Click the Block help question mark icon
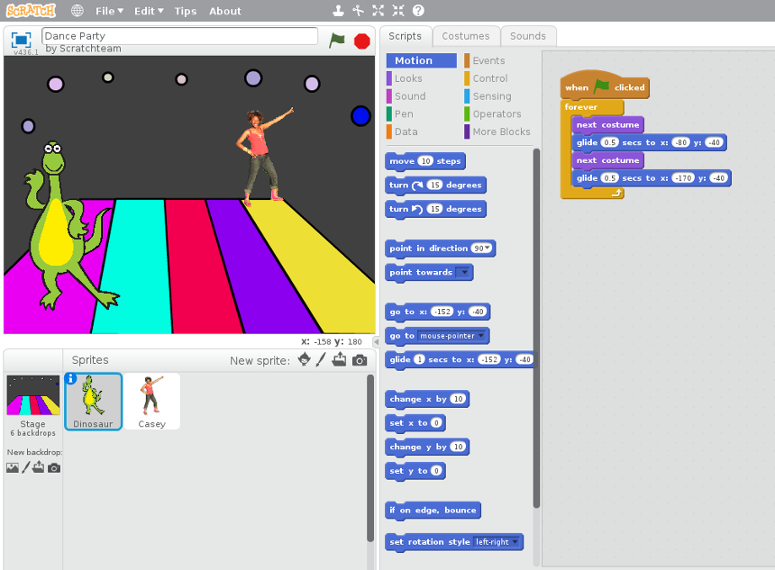 pyautogui.click(x=418, y=11)
